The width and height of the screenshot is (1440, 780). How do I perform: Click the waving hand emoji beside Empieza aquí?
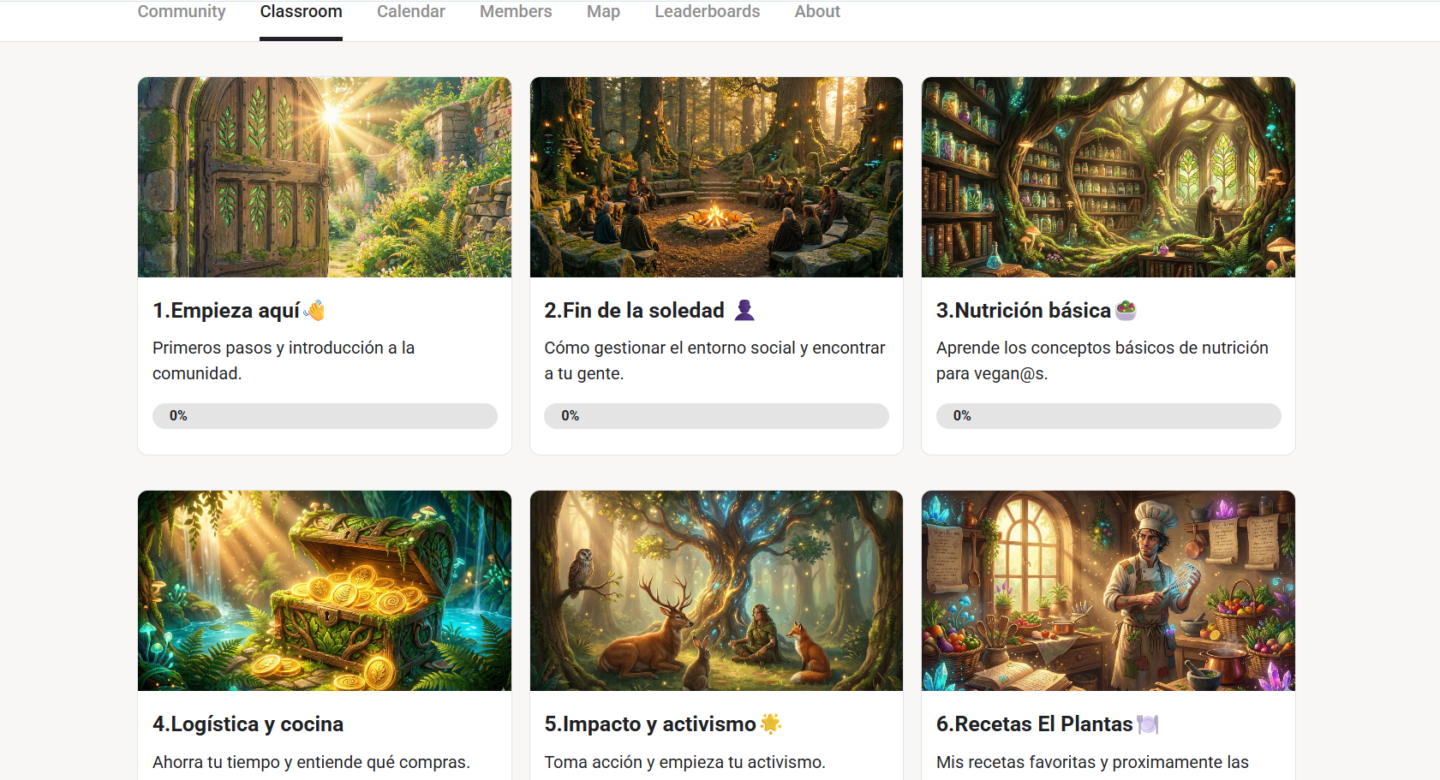point(315,311)
